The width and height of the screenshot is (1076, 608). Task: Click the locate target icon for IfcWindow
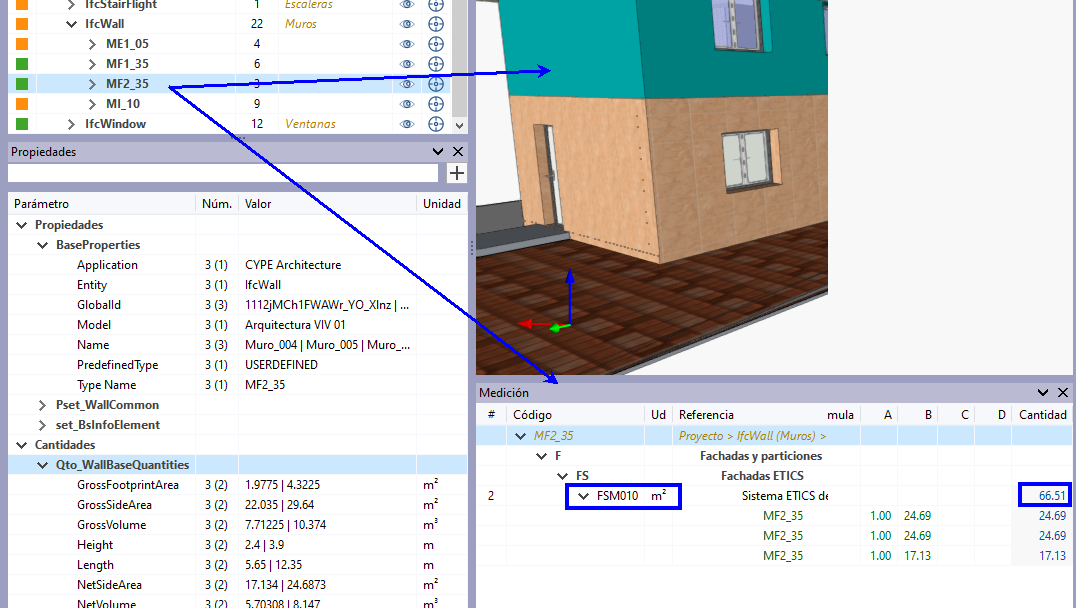(436, 124)
